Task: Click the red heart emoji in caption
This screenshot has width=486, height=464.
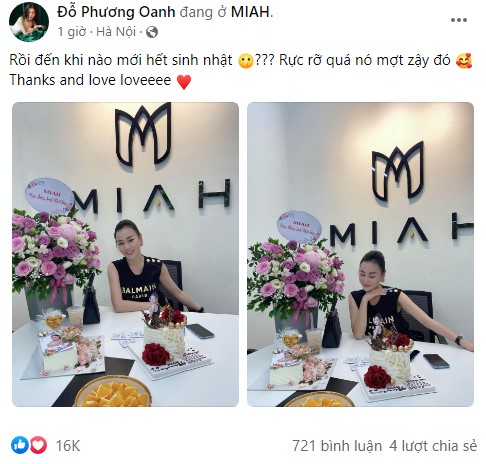Action: (184, 81)
